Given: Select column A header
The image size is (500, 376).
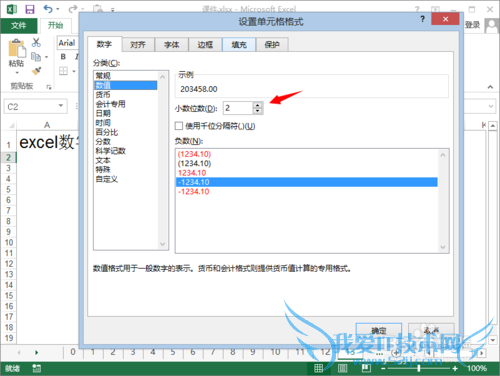Looking at the screenshot, I should pyautogui.click(x=47, y=125).
